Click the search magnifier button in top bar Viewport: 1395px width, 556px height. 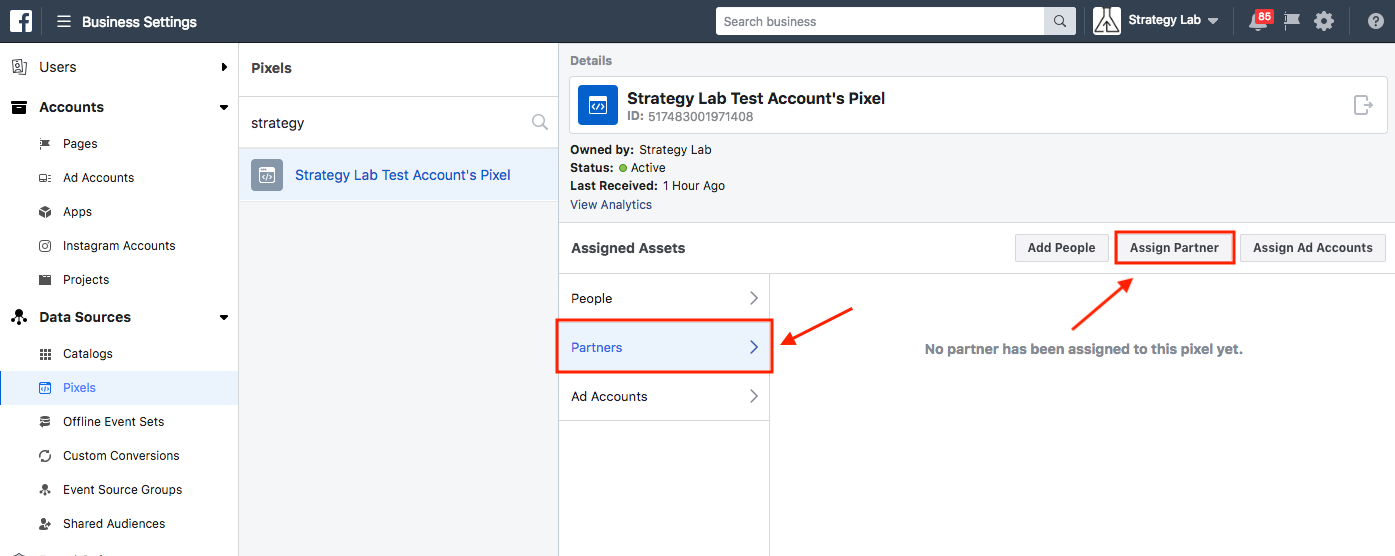click(x=1059, y=21)
